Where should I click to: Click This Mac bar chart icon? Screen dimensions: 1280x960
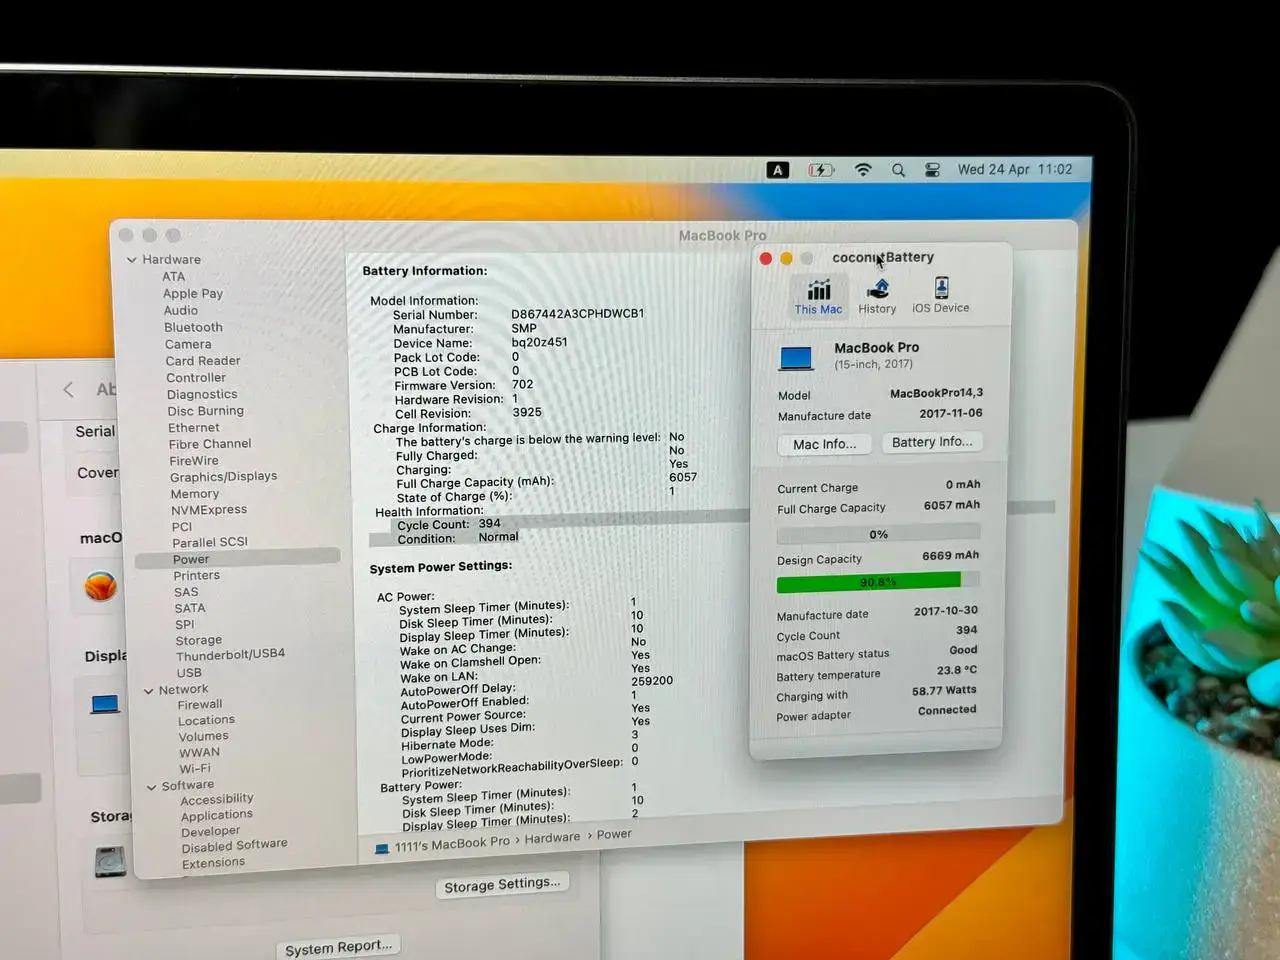(819, 289)
